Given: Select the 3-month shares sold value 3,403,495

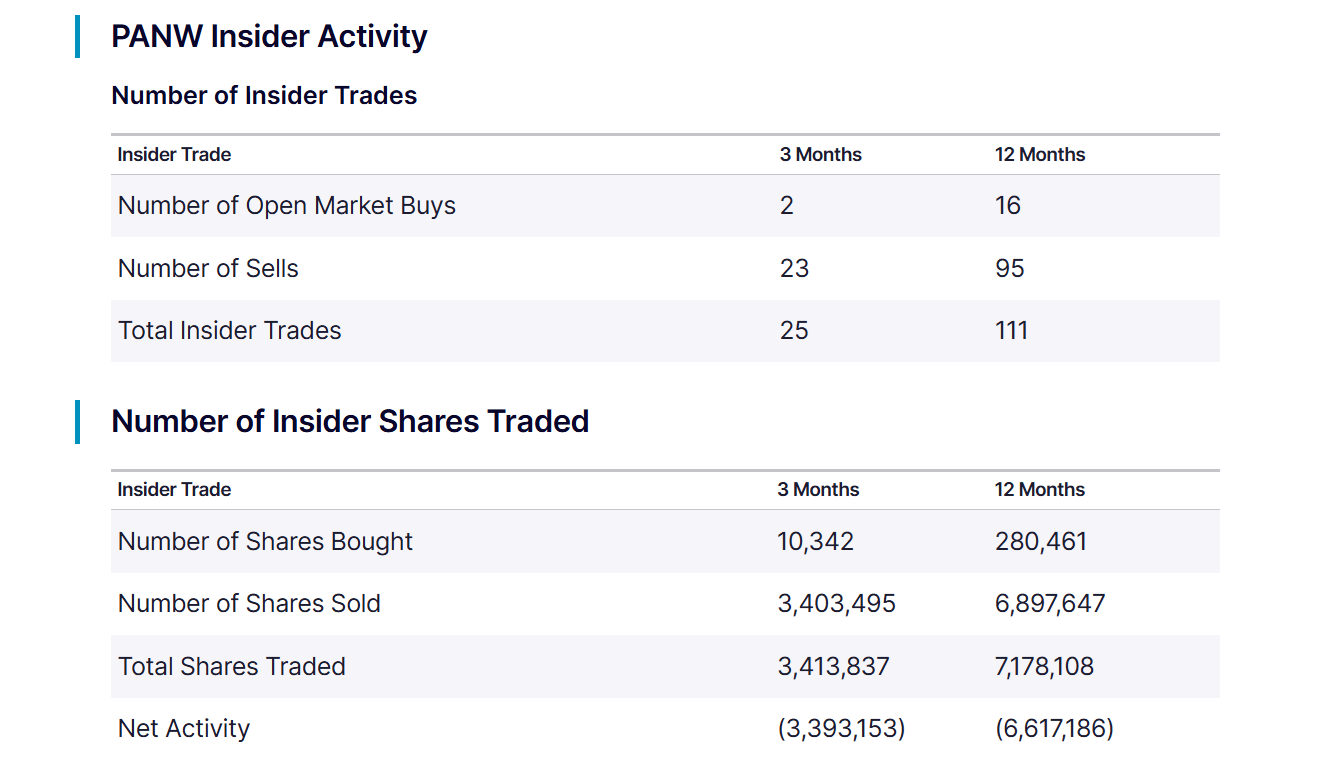Looking at the screenshot, I should (837, 604).
